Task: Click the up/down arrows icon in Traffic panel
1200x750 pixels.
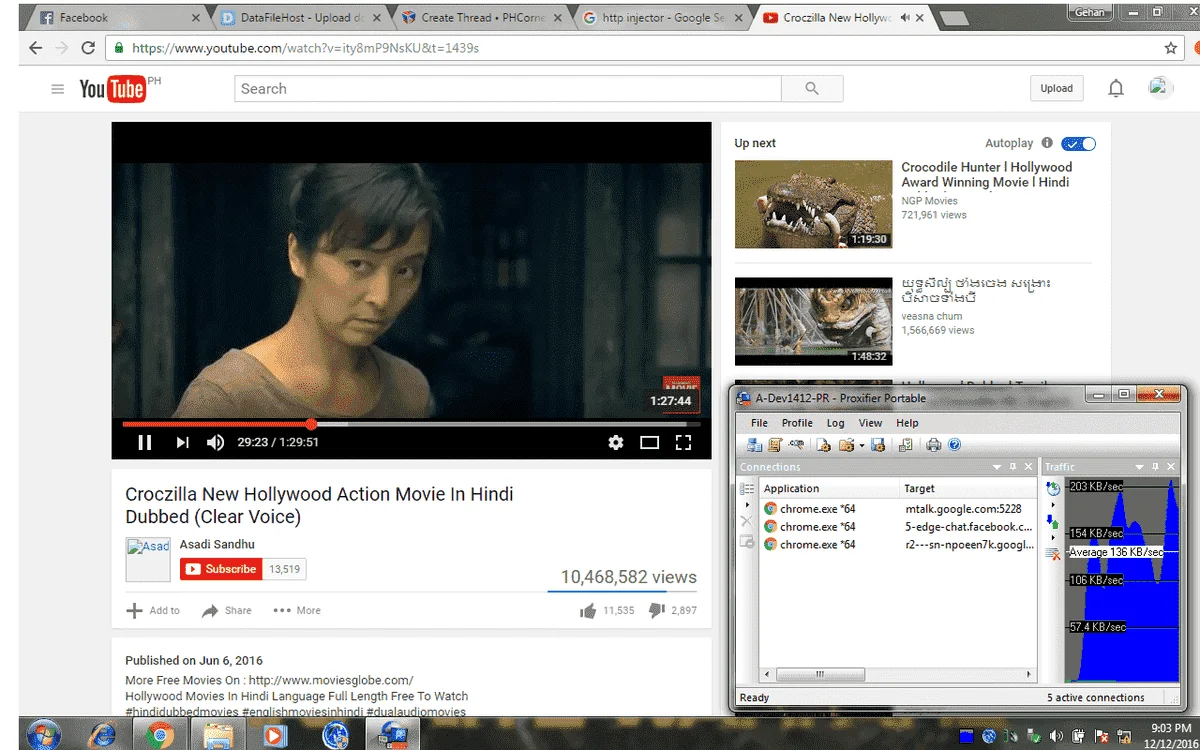Action: coord(1052,521)
